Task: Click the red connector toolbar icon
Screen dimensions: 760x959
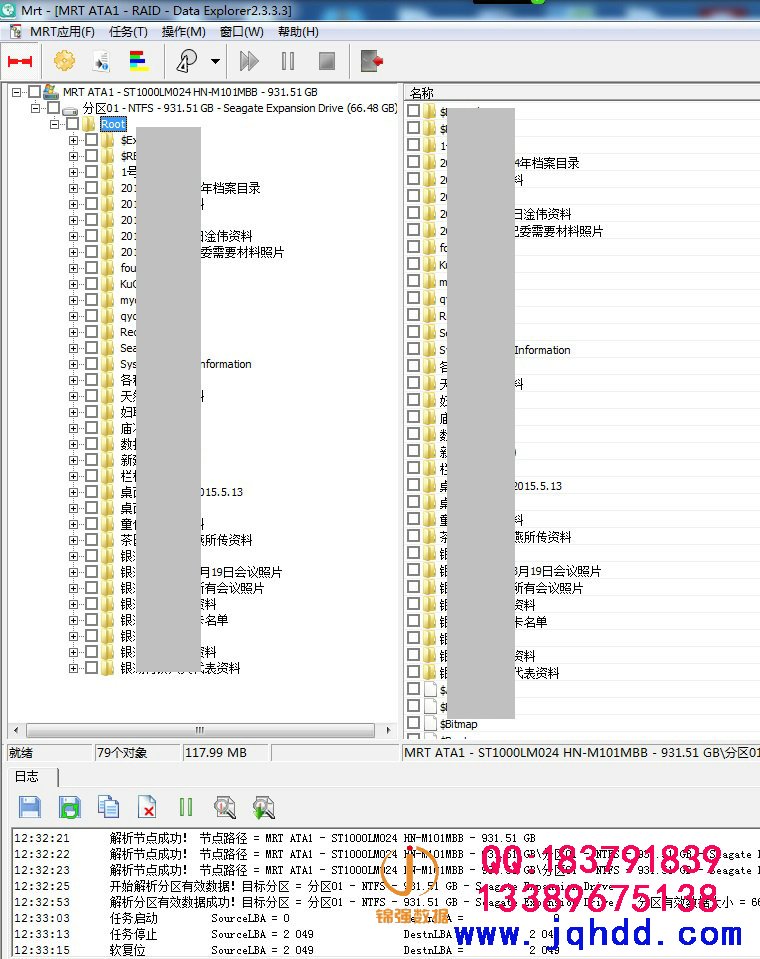Action: (x=20, y=61)
